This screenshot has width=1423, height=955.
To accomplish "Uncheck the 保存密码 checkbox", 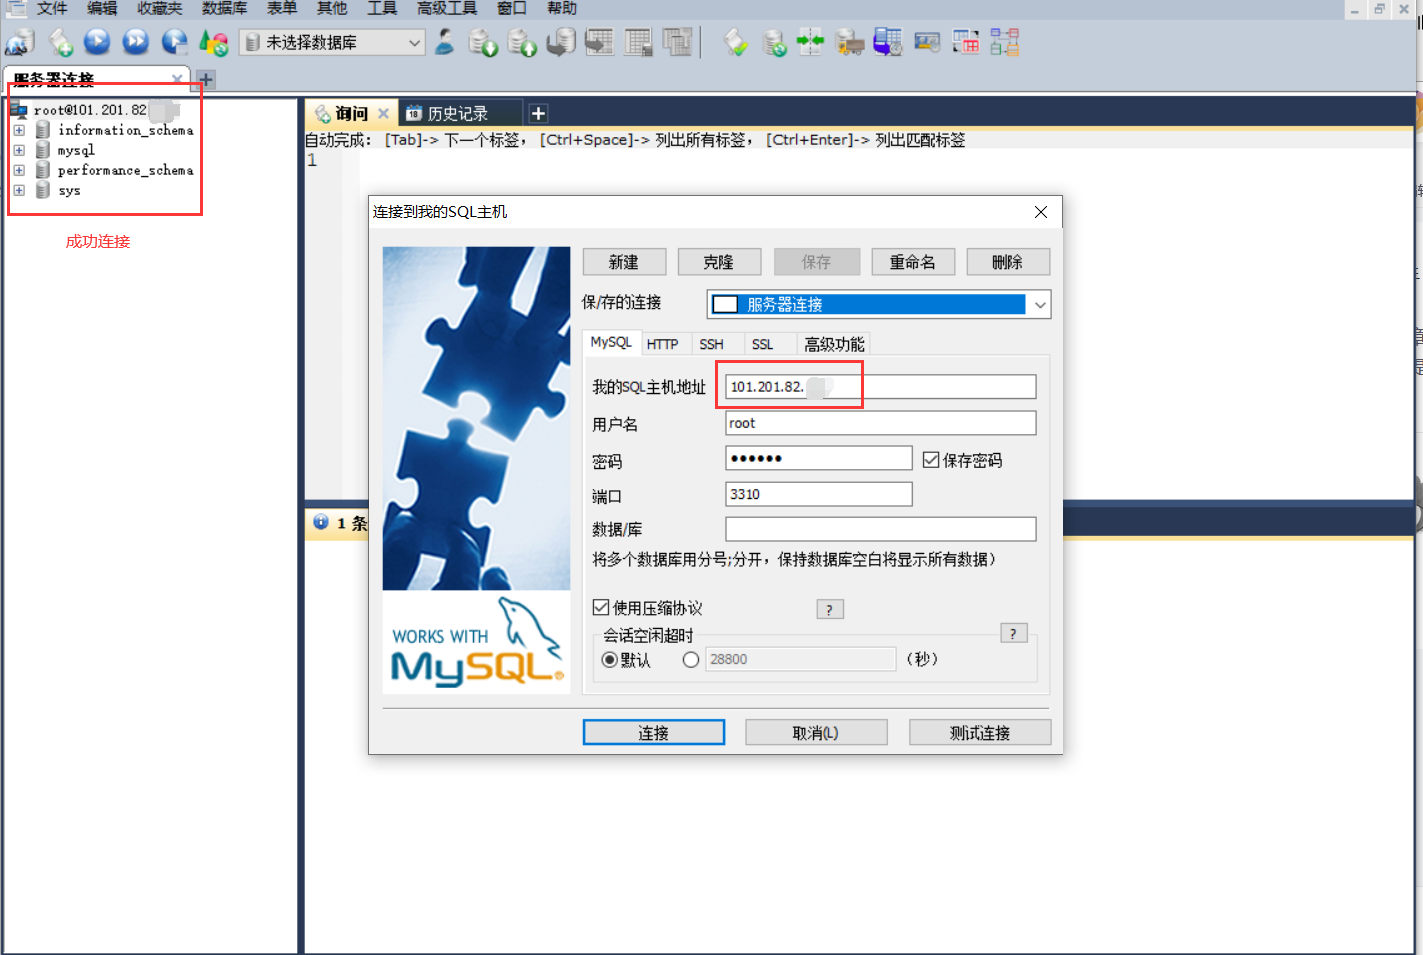I will 931,459.
